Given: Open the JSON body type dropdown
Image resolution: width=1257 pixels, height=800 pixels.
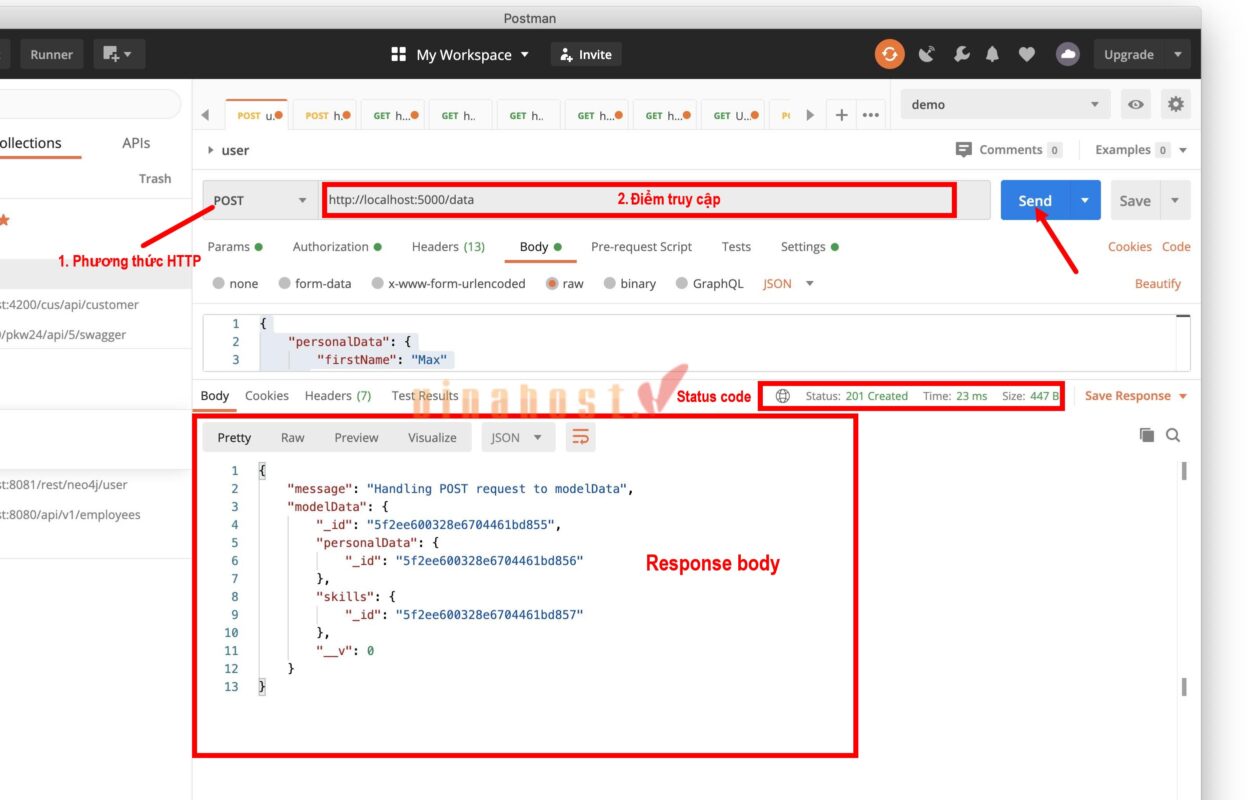Looking at the screenshot, I should coord(789,284).
